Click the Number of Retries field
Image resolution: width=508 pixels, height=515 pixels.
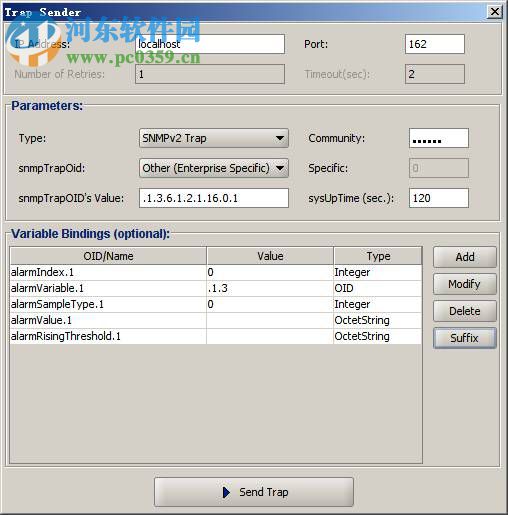click(x=210, y=74)
